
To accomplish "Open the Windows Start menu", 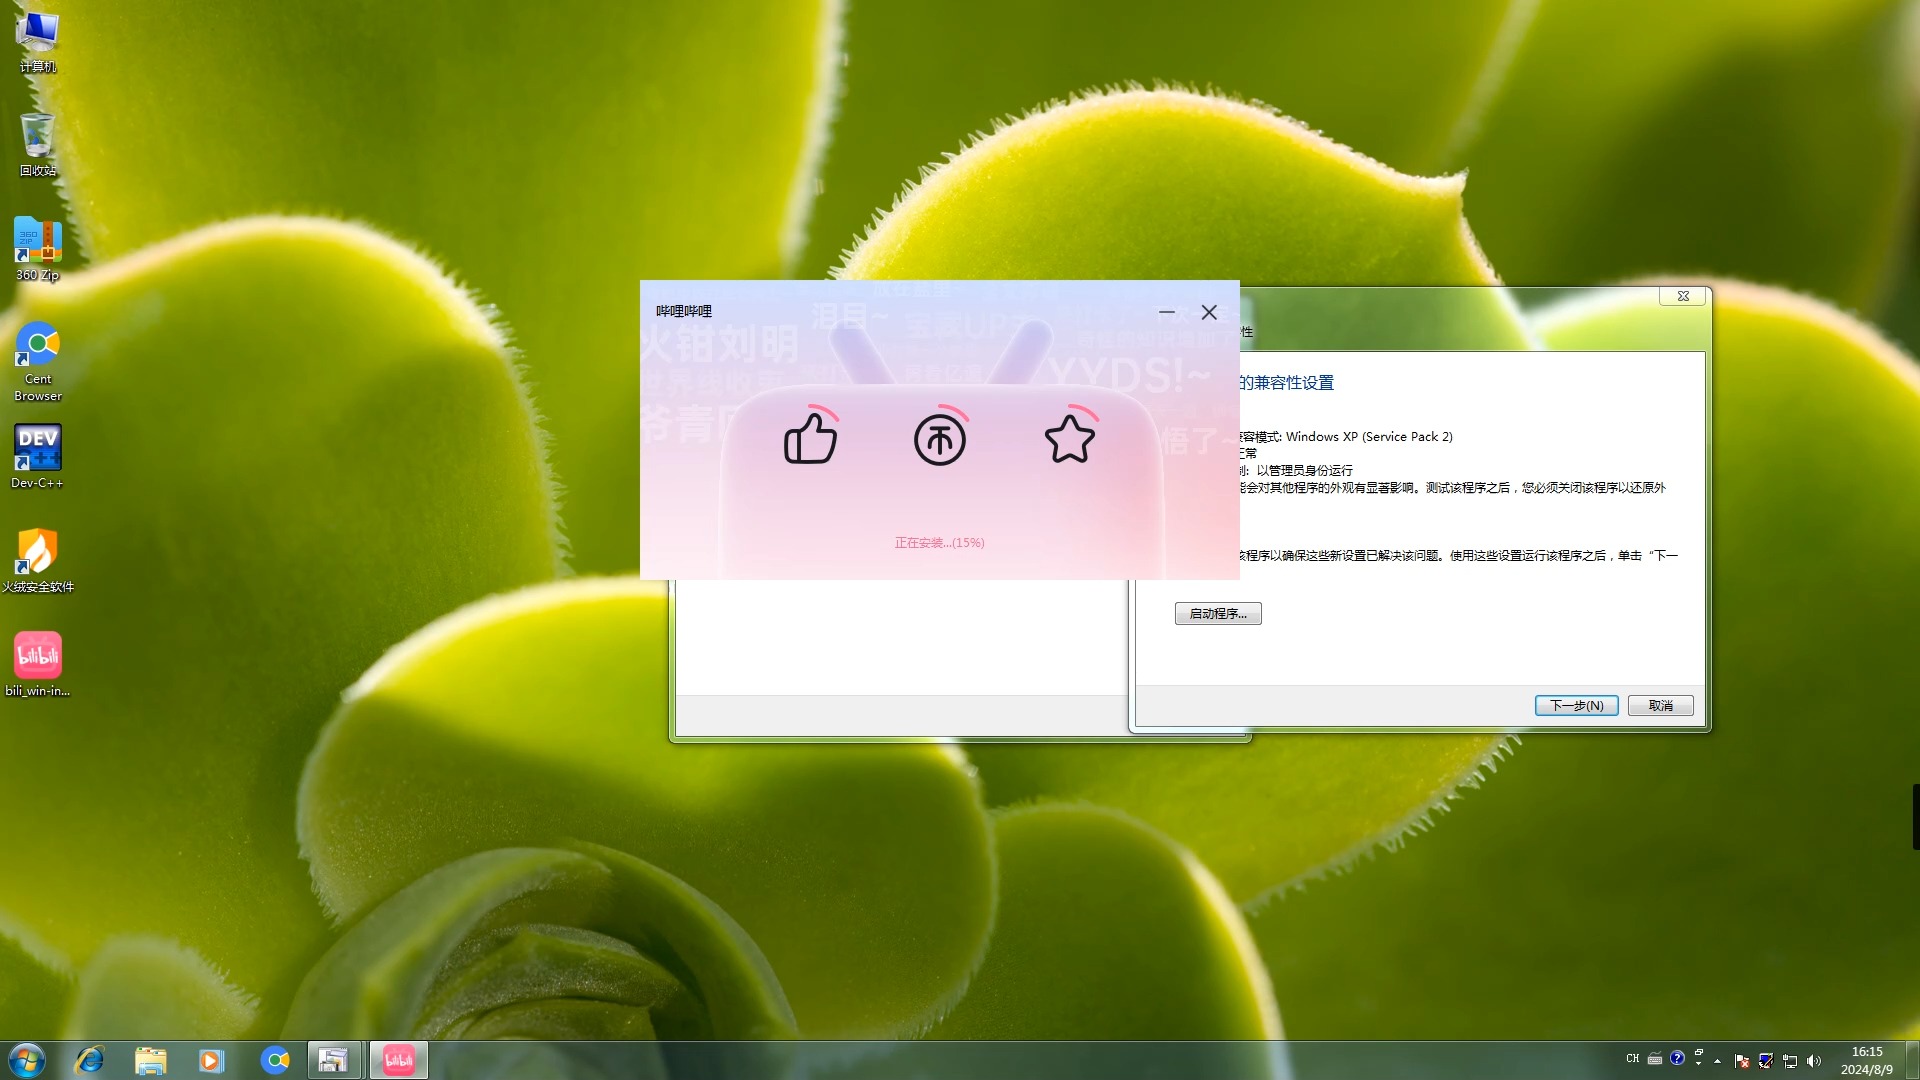I will tap(27, 1060).
